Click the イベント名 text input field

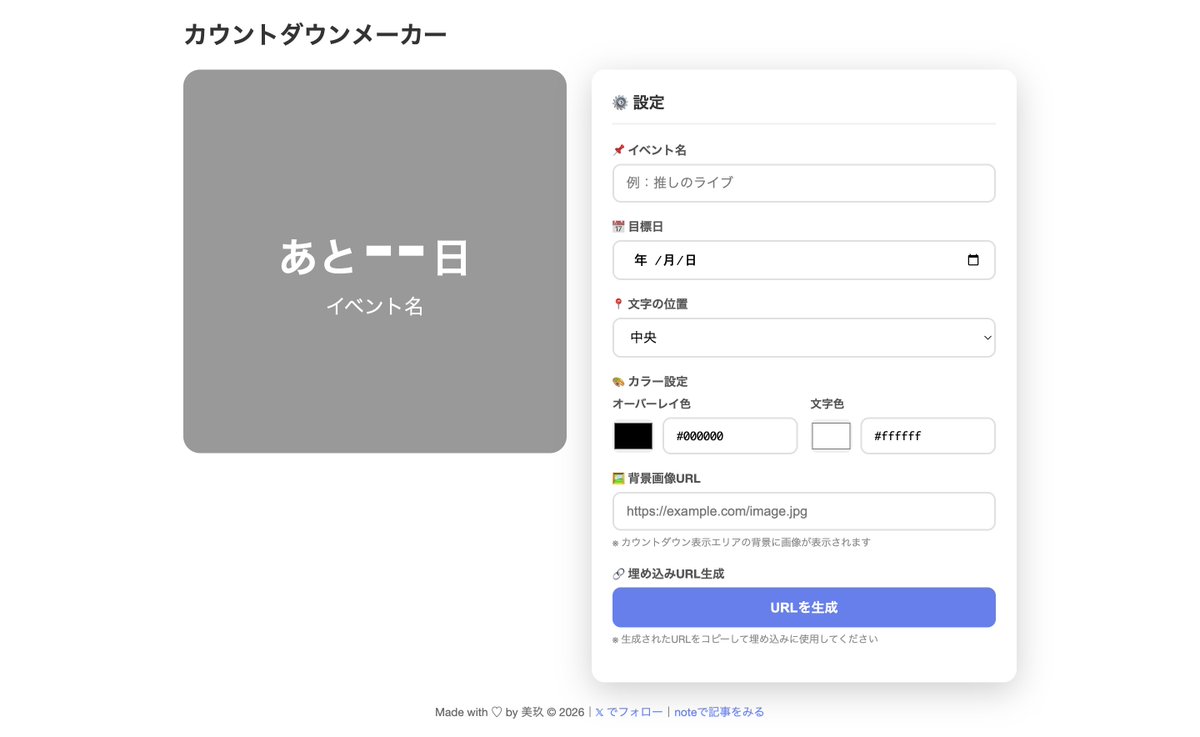(x=804, y=183)
